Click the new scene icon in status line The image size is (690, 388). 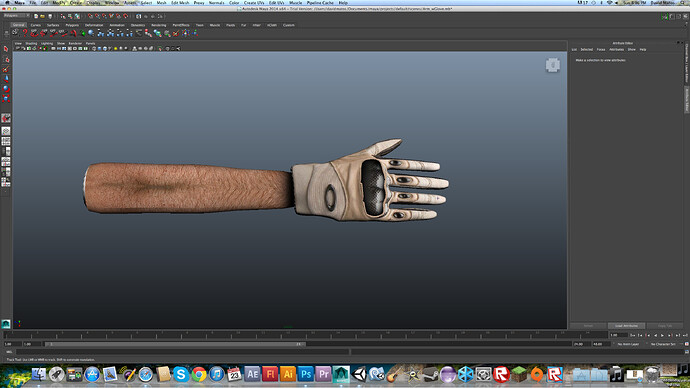pyautogui.click(x=36, y=16)
